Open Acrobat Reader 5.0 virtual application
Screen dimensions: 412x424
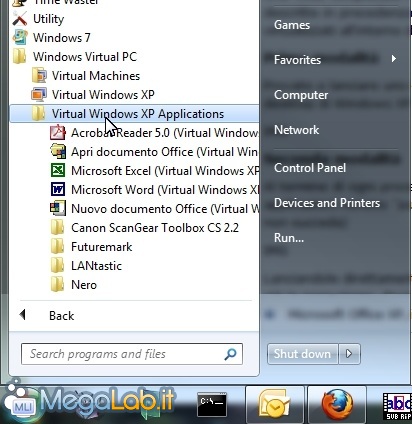[x=154, y=133]
